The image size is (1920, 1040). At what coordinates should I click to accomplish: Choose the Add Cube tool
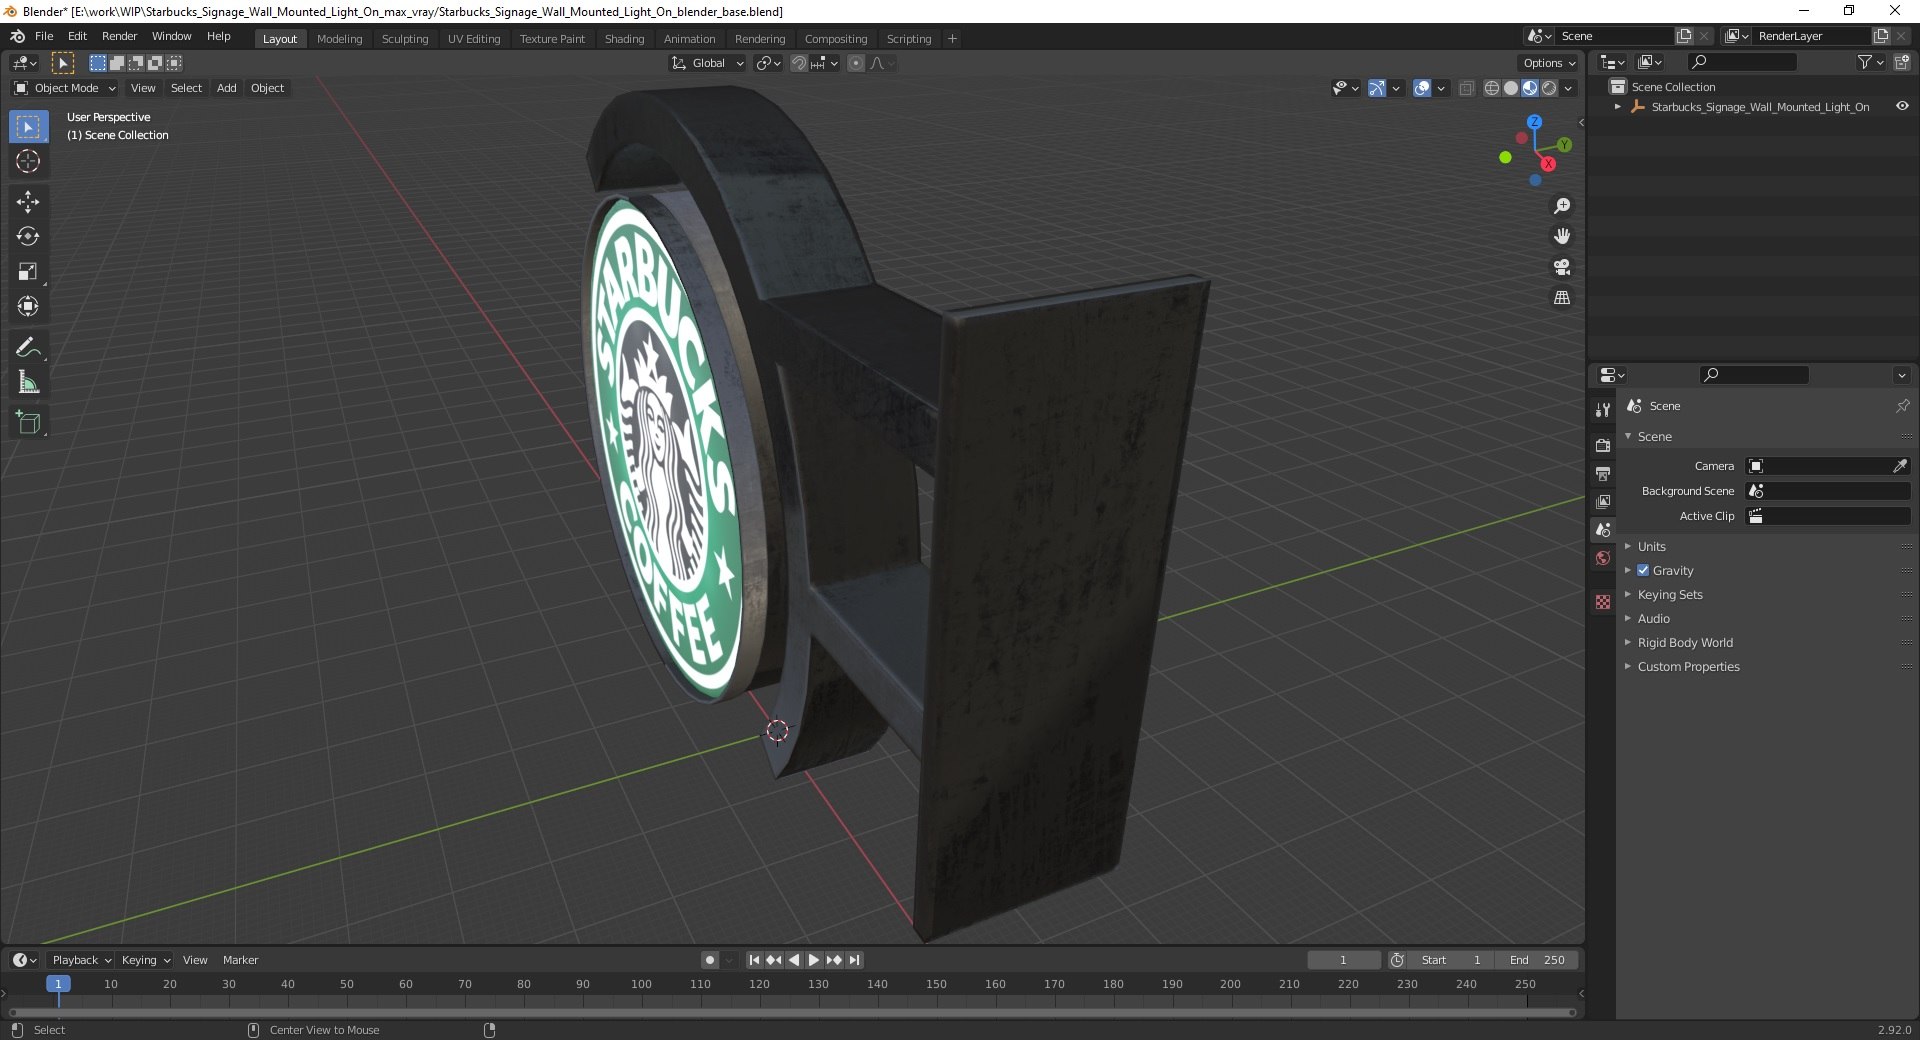(28, 423)
